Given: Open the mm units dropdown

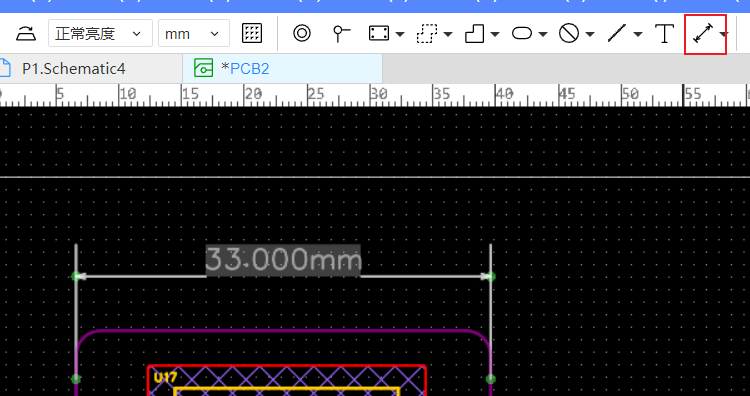Looking at the screenshot, I should 194,33.
